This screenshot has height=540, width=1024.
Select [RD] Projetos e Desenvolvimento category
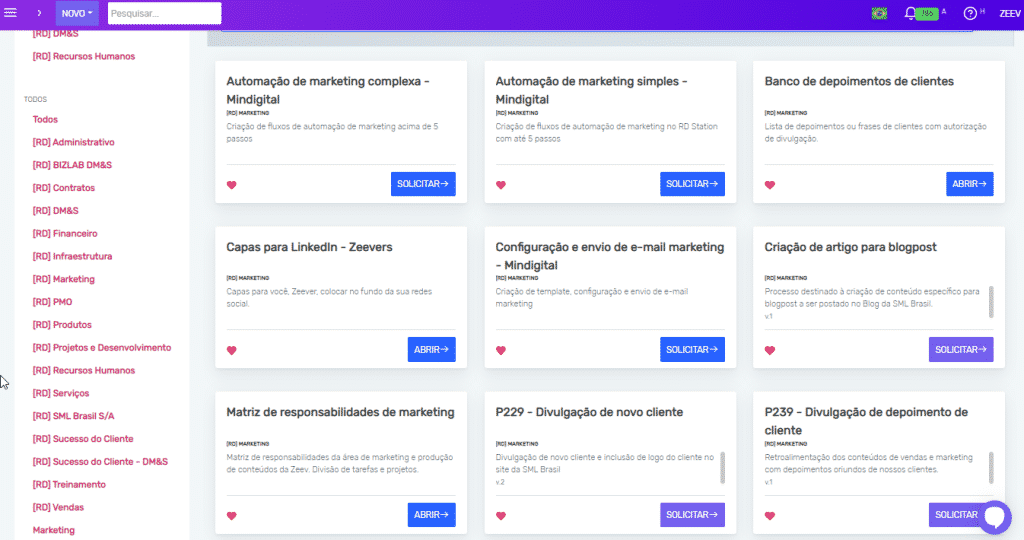click(x=102, y=348)
